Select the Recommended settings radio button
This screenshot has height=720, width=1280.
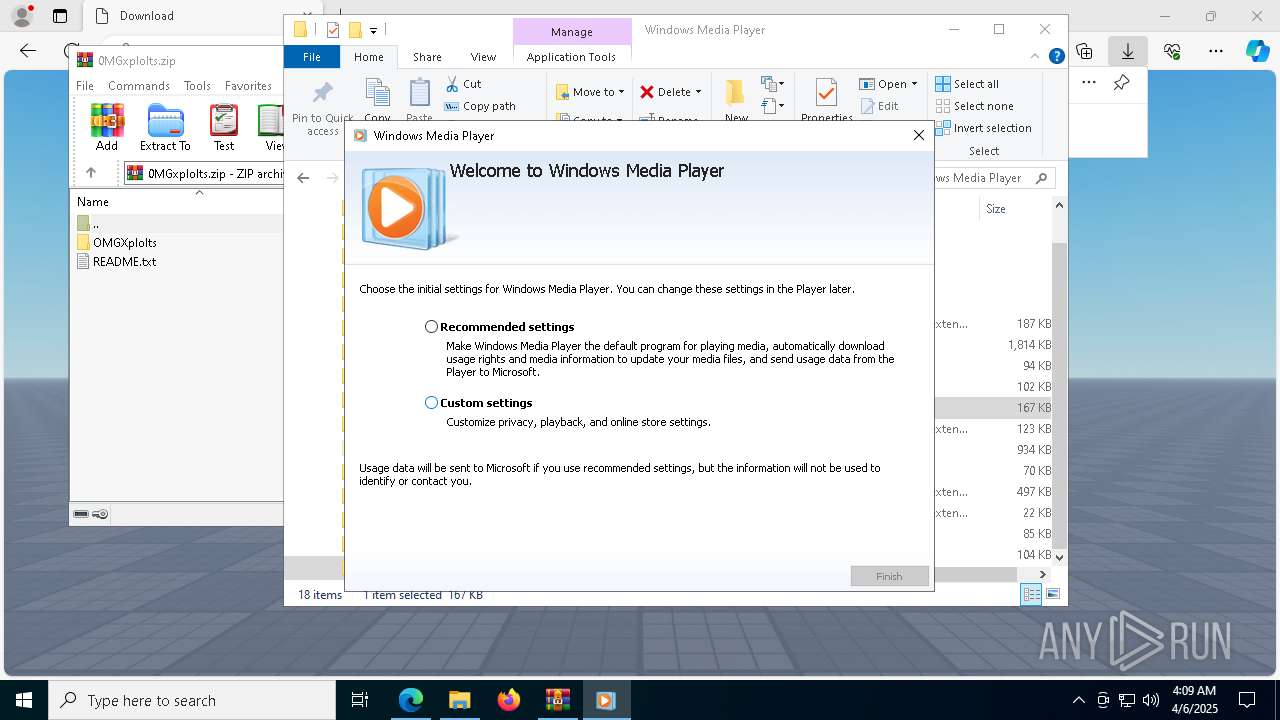coord(431,327)
